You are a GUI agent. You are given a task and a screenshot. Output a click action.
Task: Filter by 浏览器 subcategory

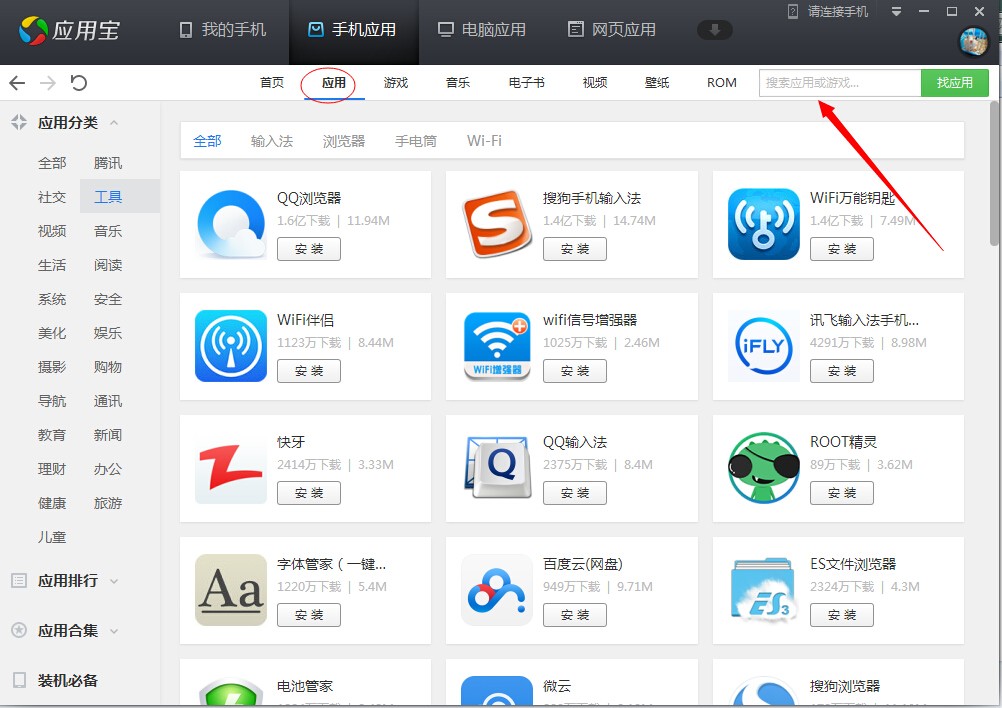click(x=344, y=141)
